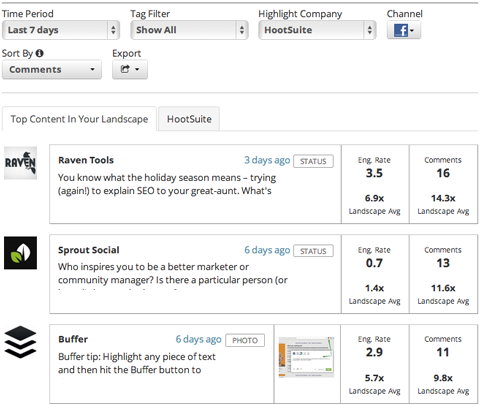Screen dimensions: 480x405
Task: Open the Sort By 'Comments' dropdown
Action: (52, 69)
